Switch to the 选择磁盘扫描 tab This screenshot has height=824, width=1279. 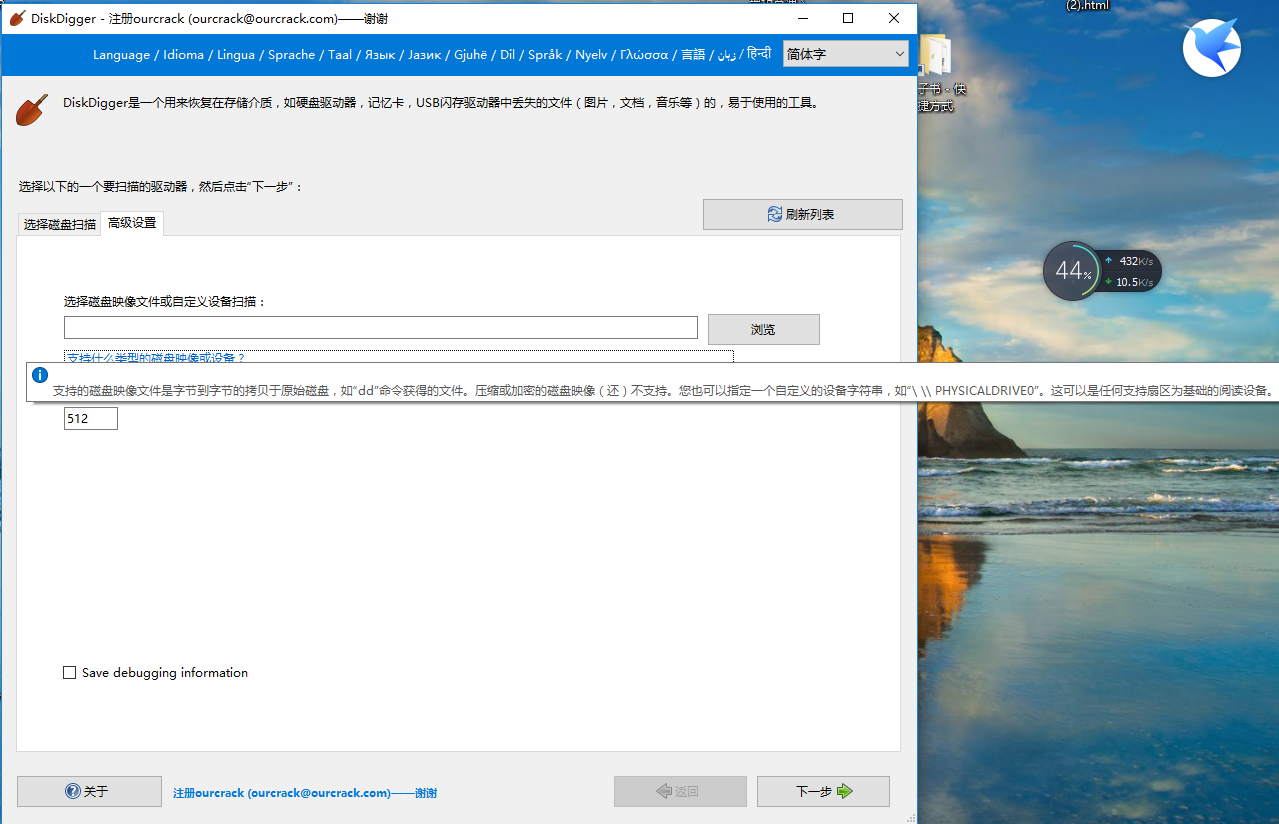point(60,224)
